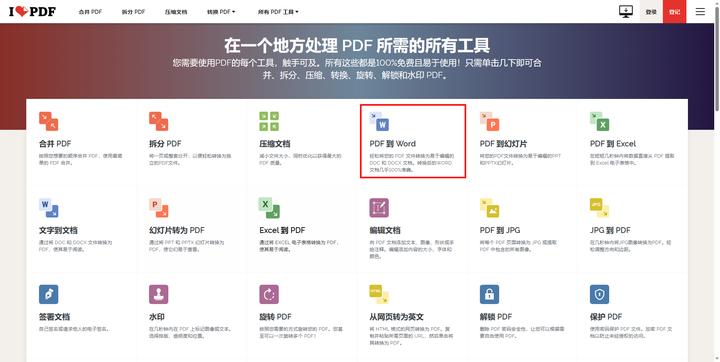Open the 拆分 PDF header menu item

tap(133, 12)
